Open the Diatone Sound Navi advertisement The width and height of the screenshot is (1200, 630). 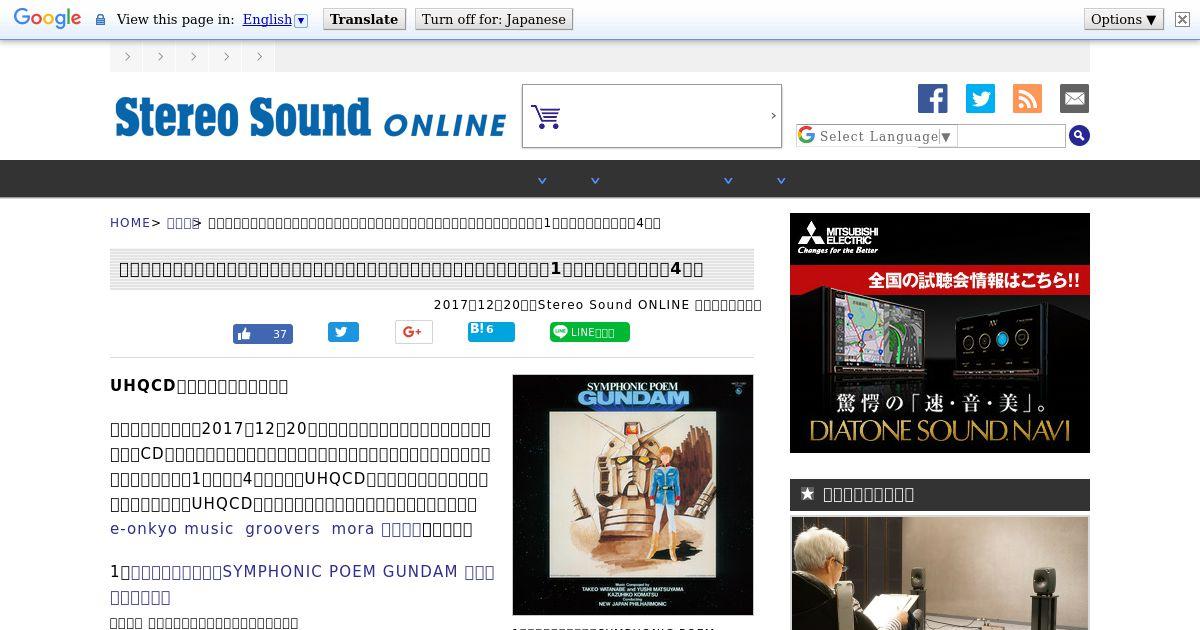(x=940, y=333)
